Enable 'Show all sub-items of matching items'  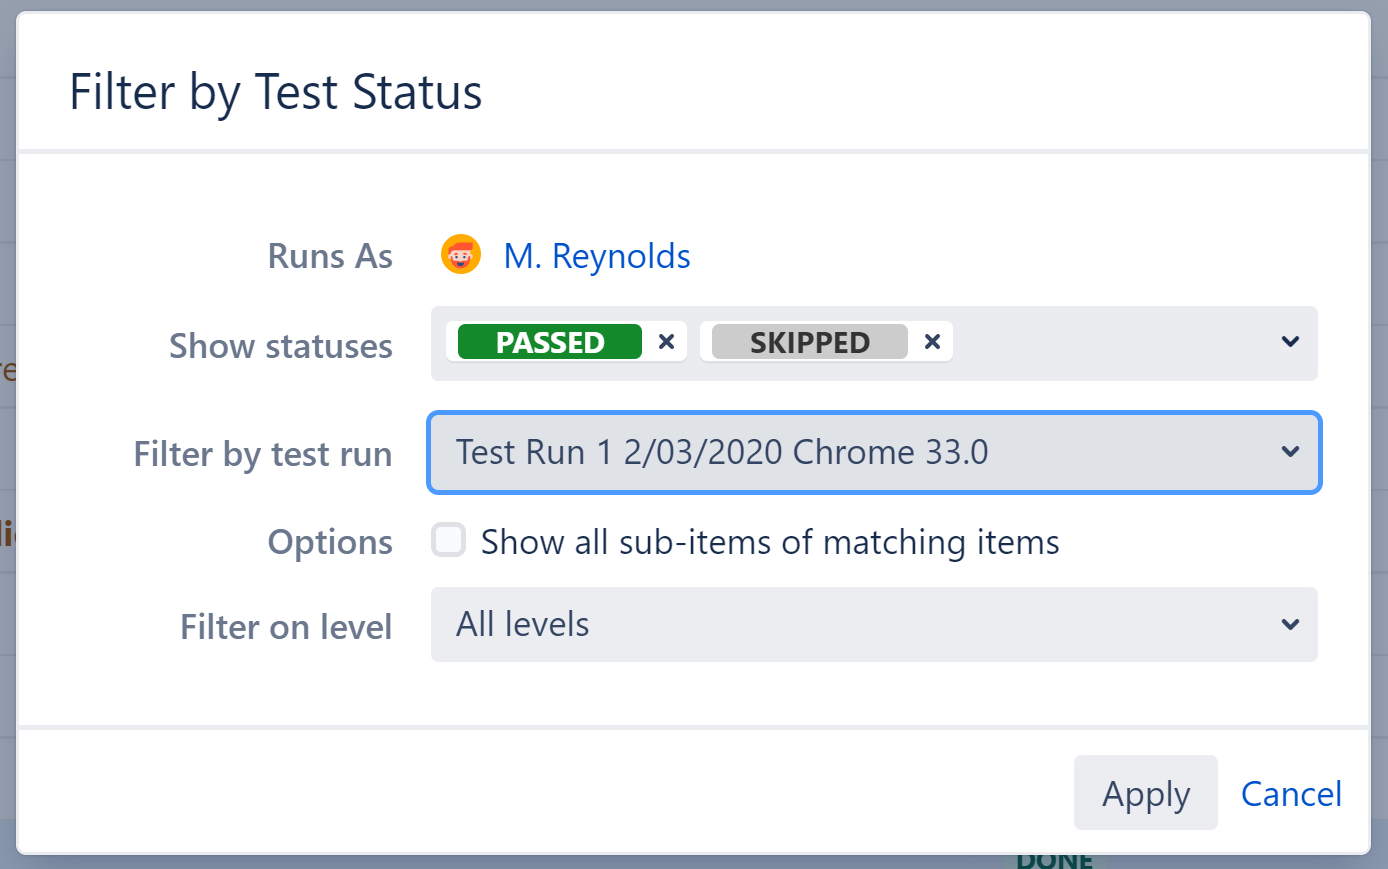pyautogui.click(x=448, y=540)
